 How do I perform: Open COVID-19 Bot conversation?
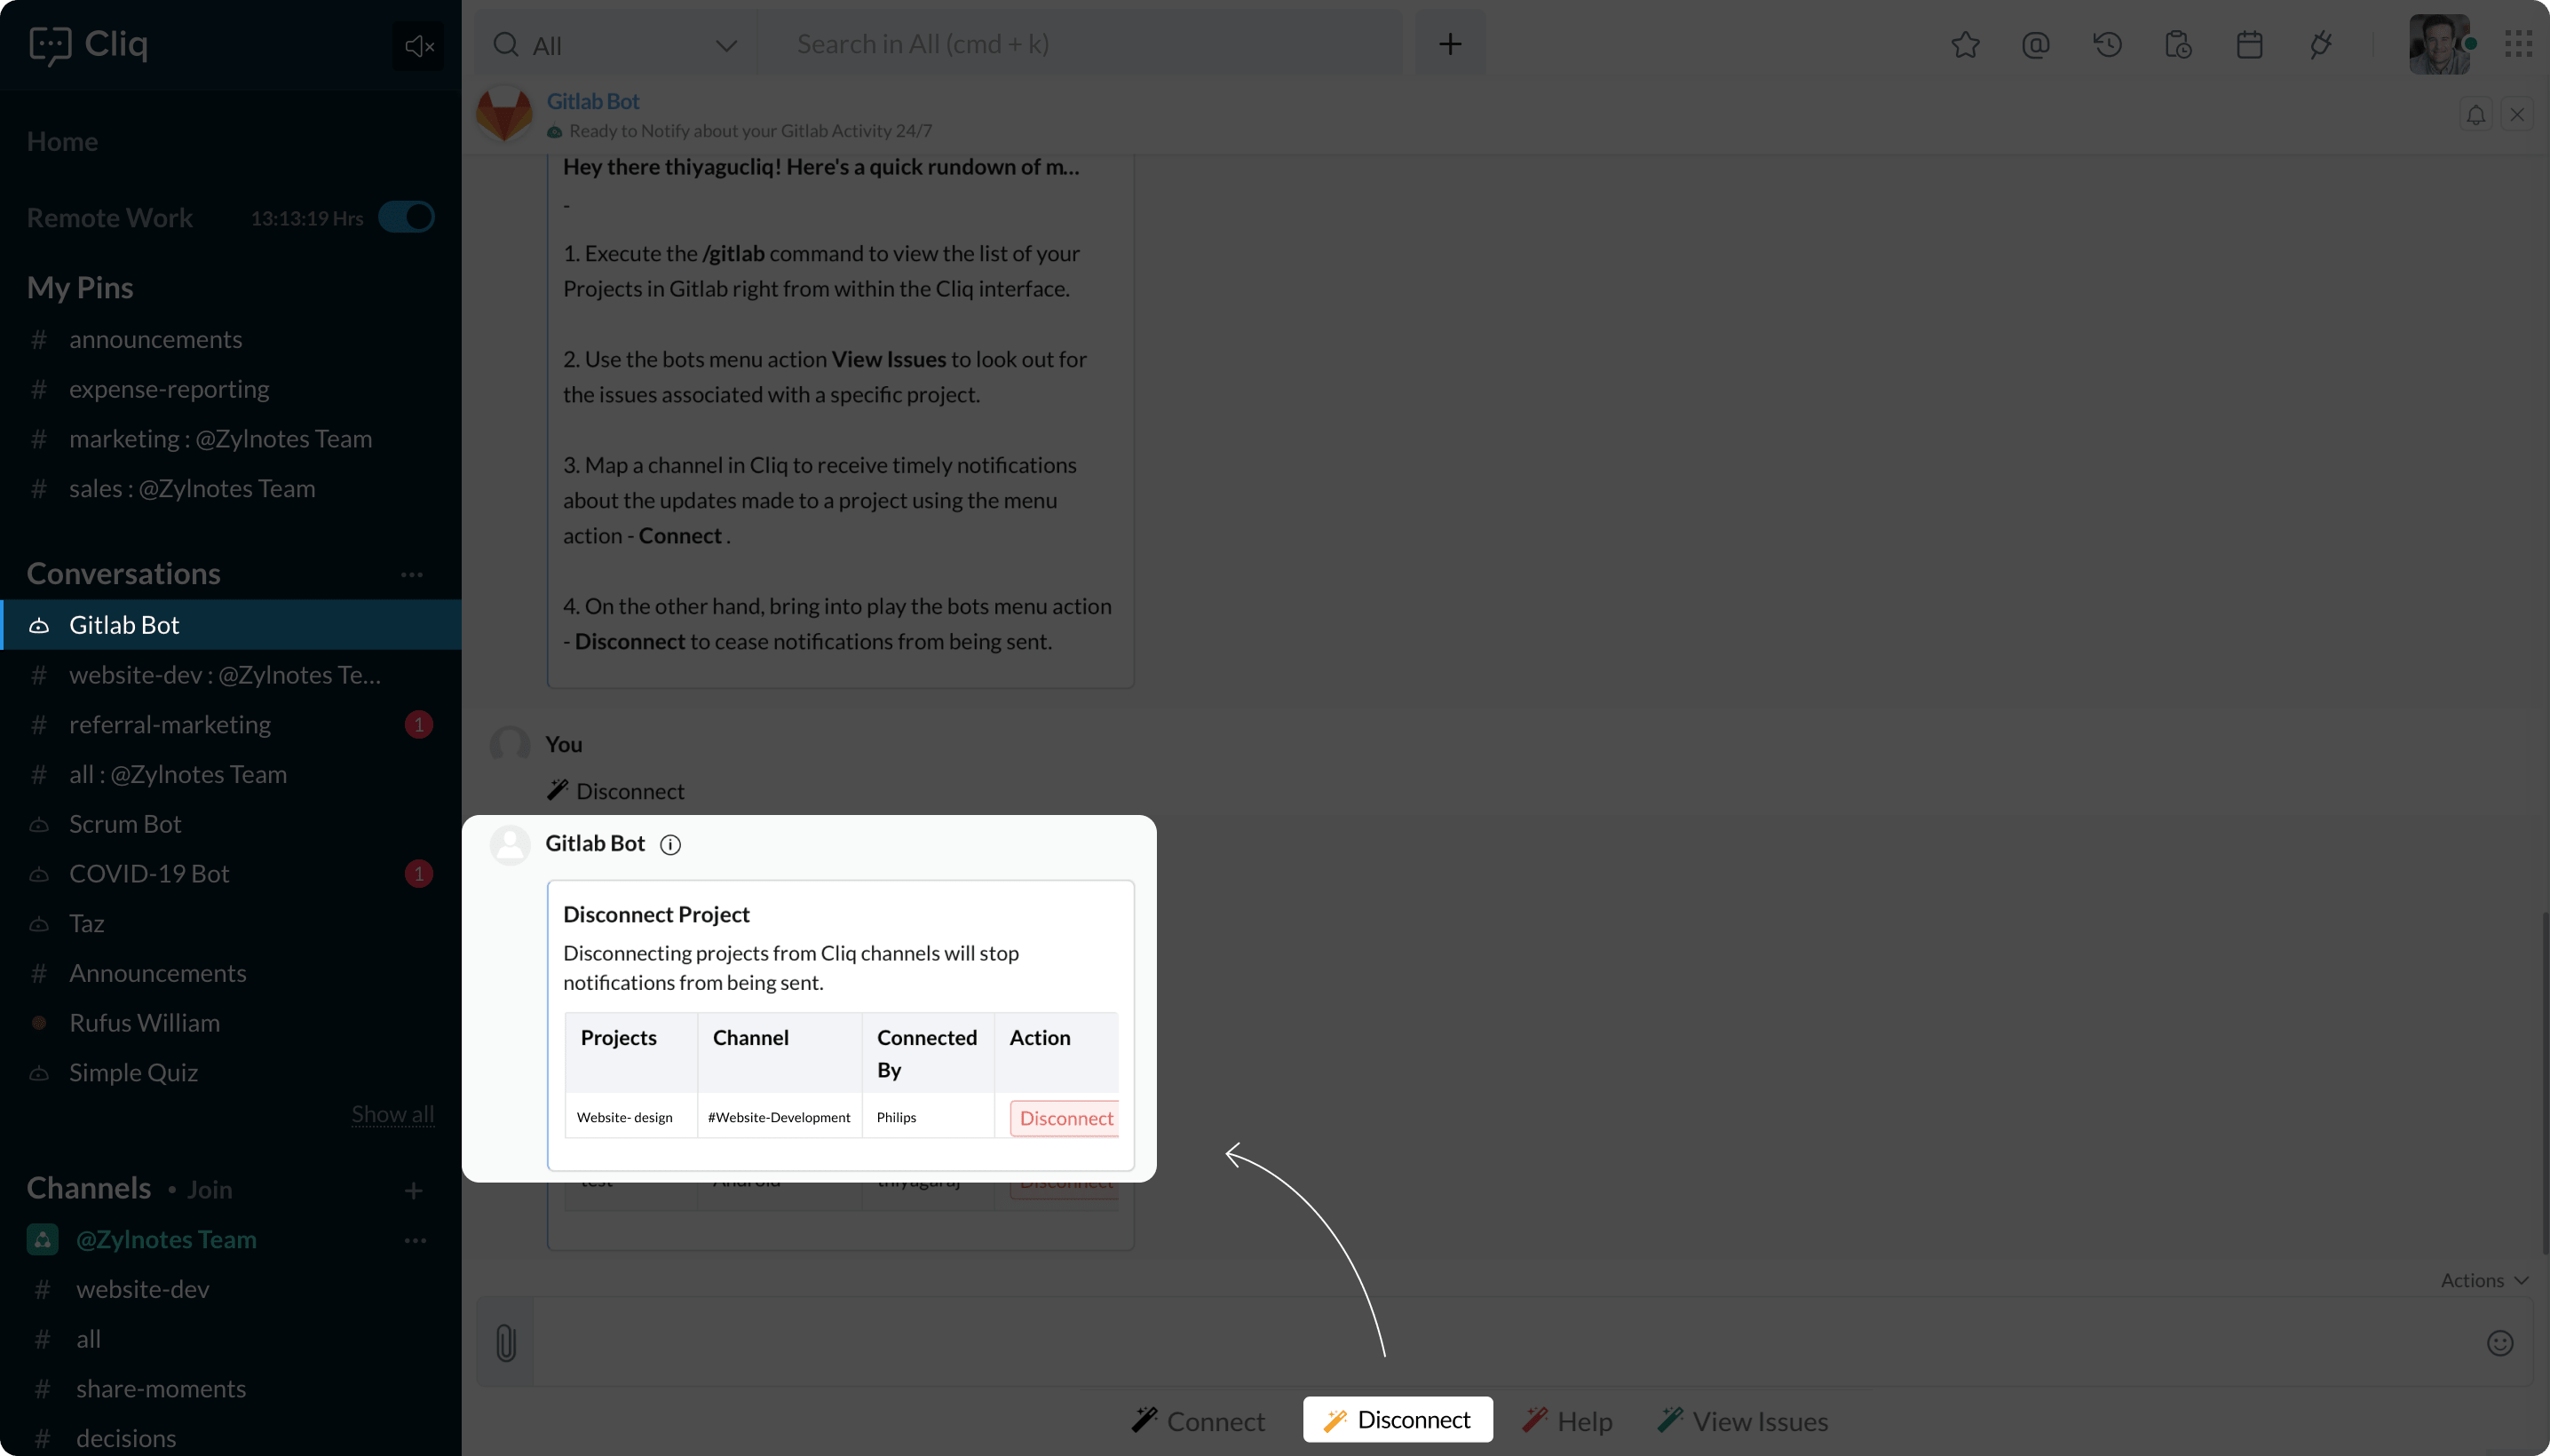(230, 874)
